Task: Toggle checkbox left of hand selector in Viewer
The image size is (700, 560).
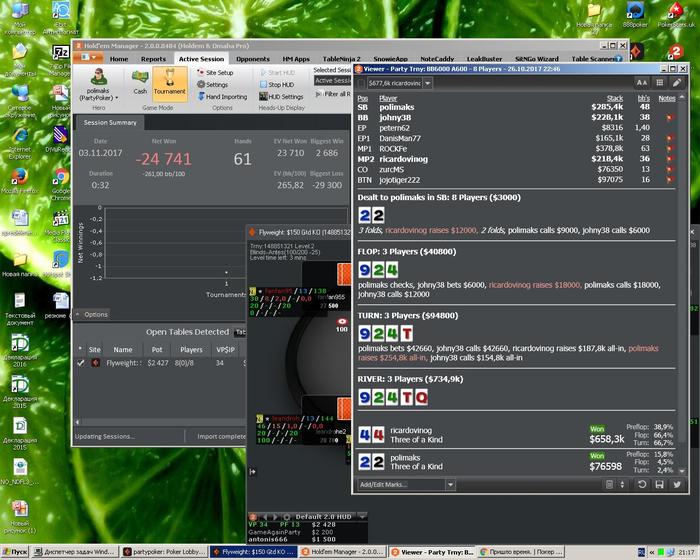Action: coord(361,83)
